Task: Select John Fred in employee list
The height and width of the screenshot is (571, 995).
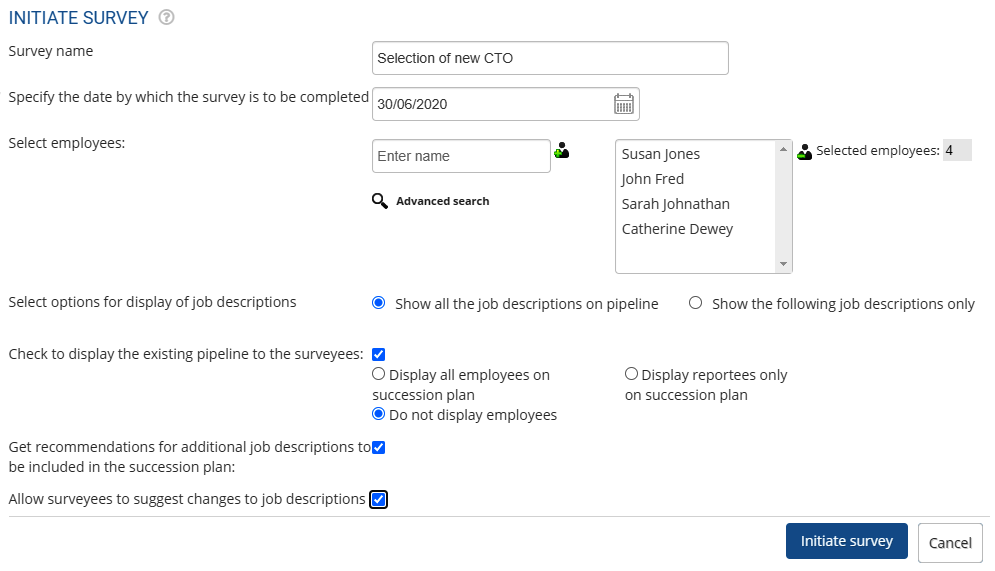Action: click(652, 179)
